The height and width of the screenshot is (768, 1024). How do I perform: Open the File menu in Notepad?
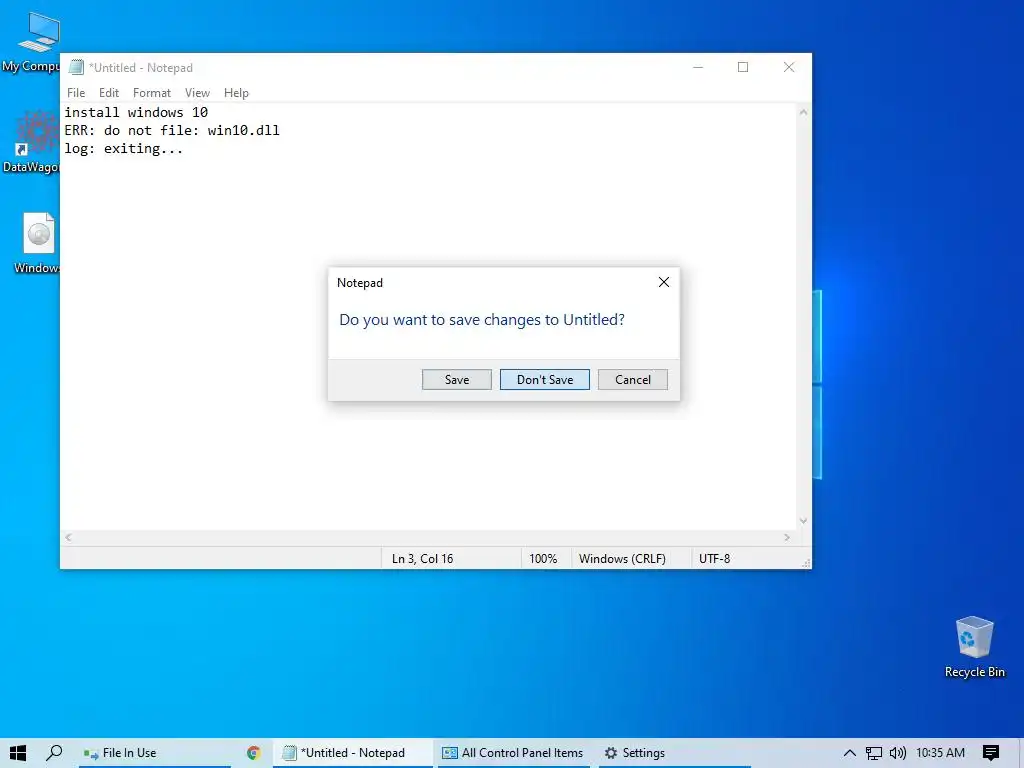click(x=76, y=93)
